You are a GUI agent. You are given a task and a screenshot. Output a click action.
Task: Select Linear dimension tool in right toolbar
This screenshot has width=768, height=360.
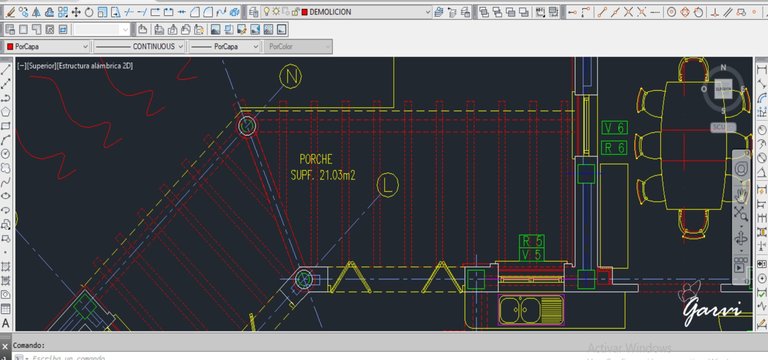point(762,70)
